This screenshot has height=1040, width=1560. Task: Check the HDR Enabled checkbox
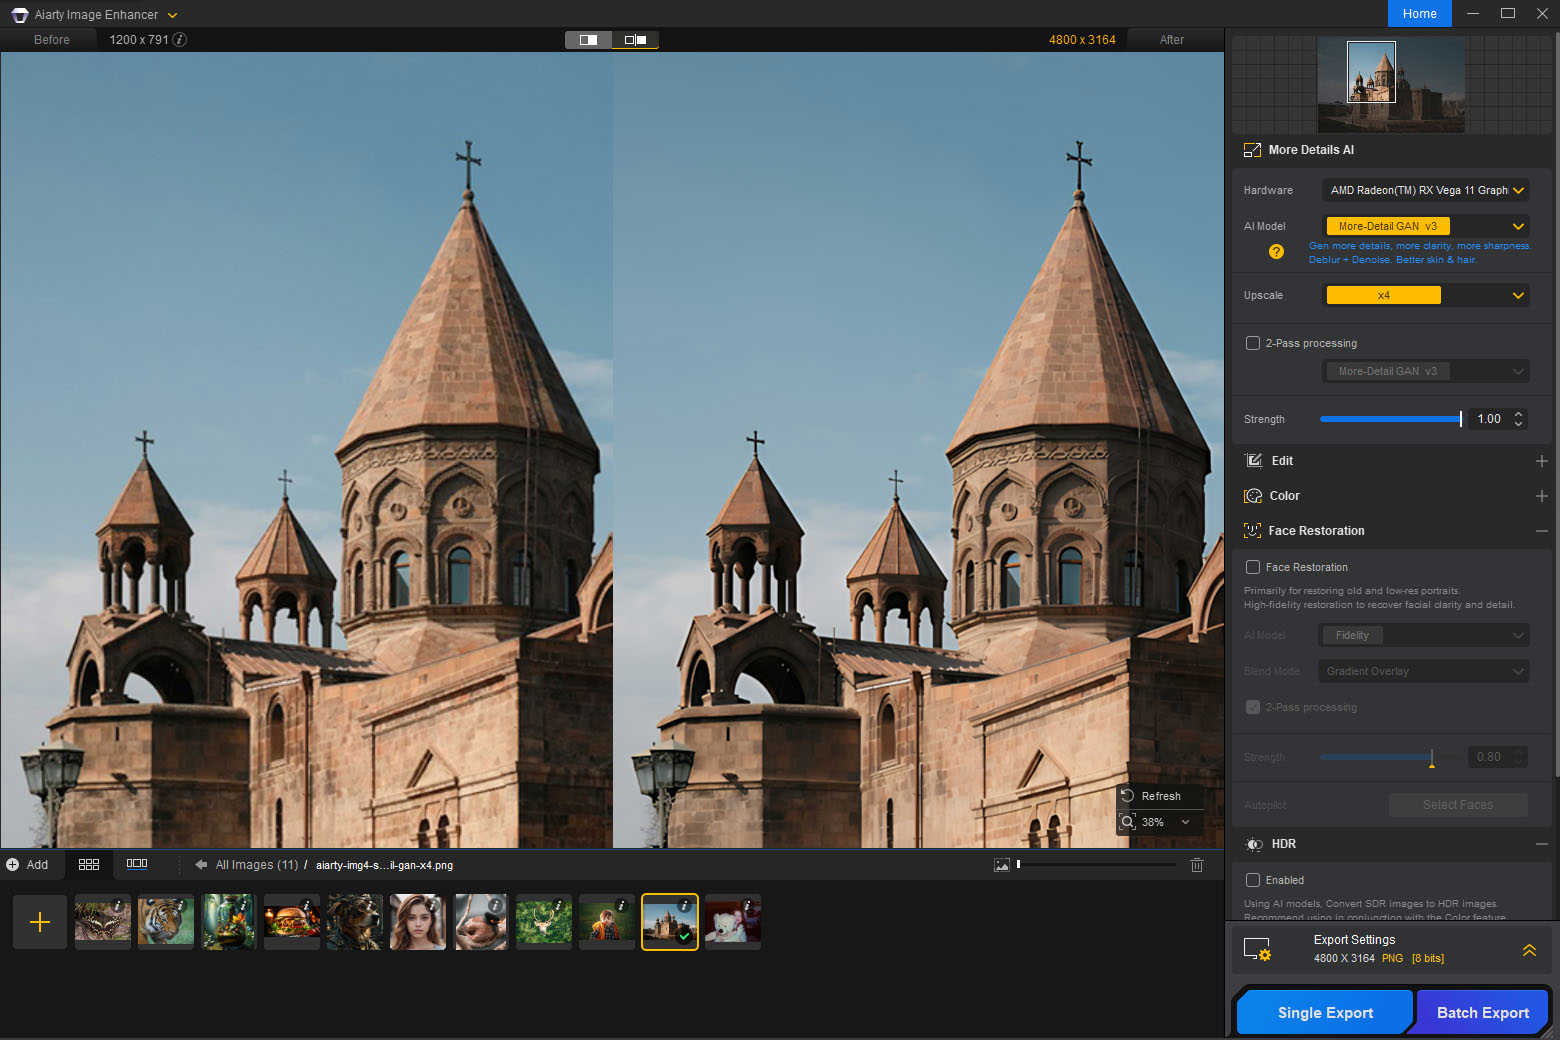pos(1253,880)
